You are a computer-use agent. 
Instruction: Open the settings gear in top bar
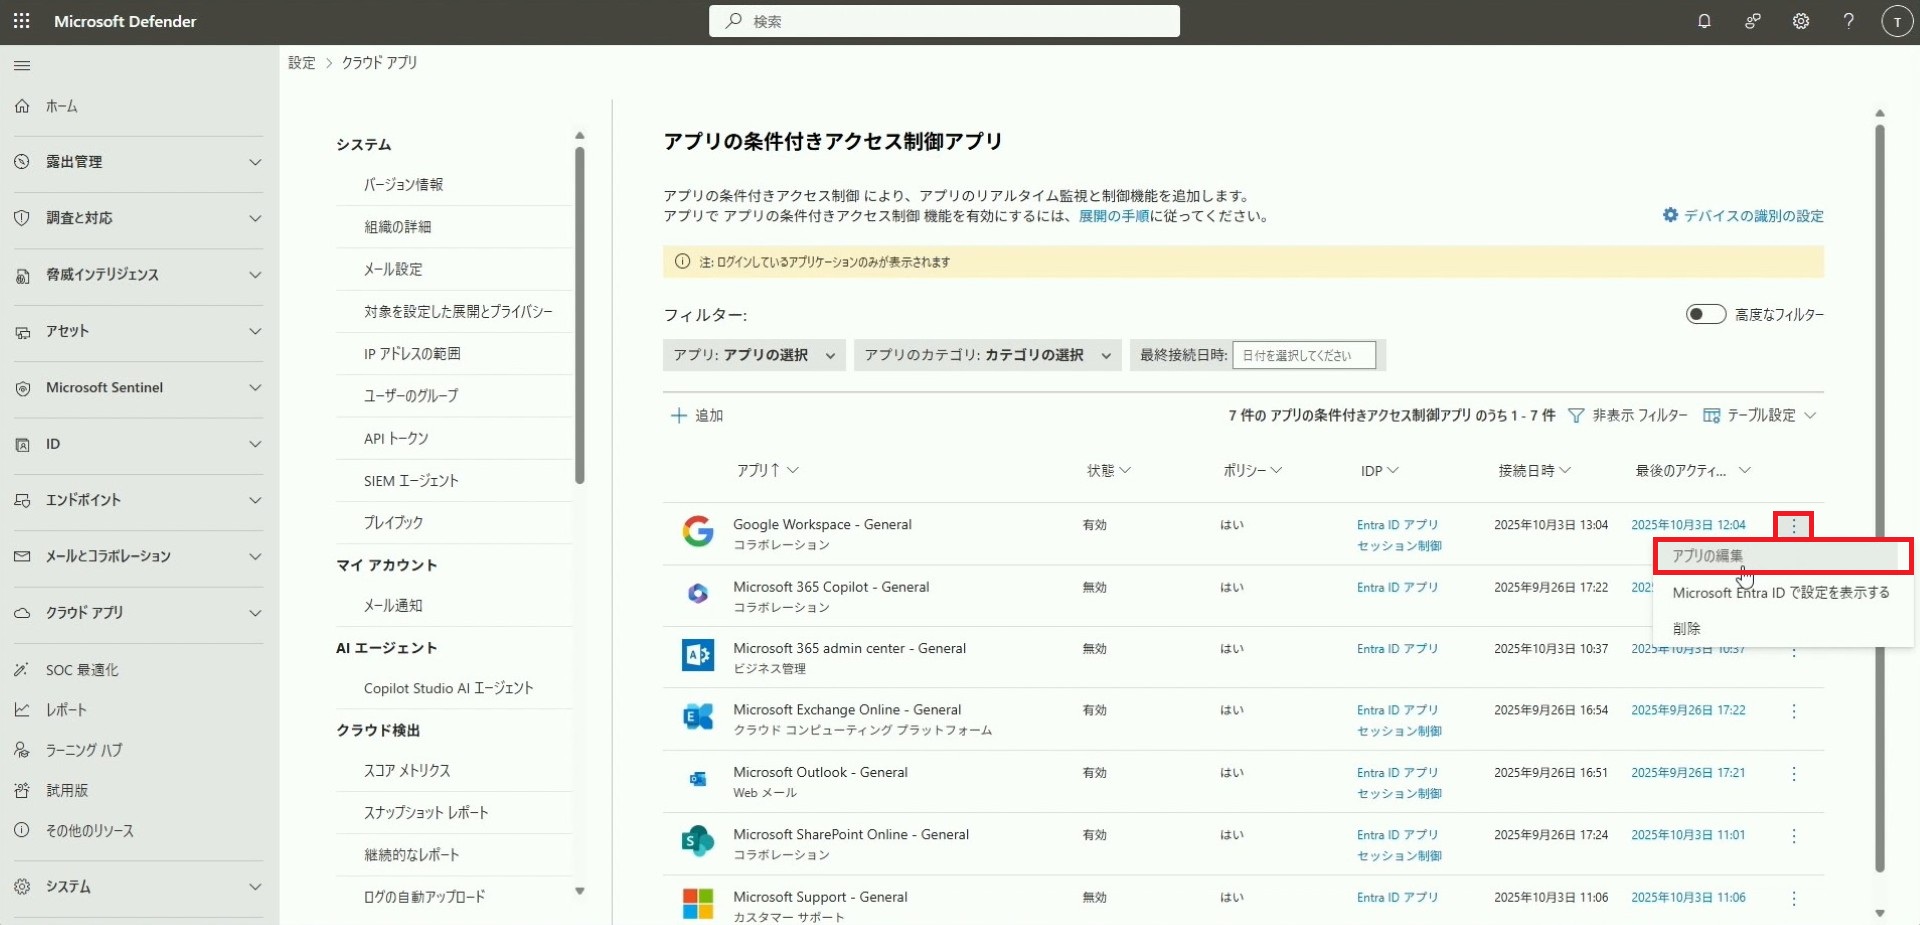1800,21
